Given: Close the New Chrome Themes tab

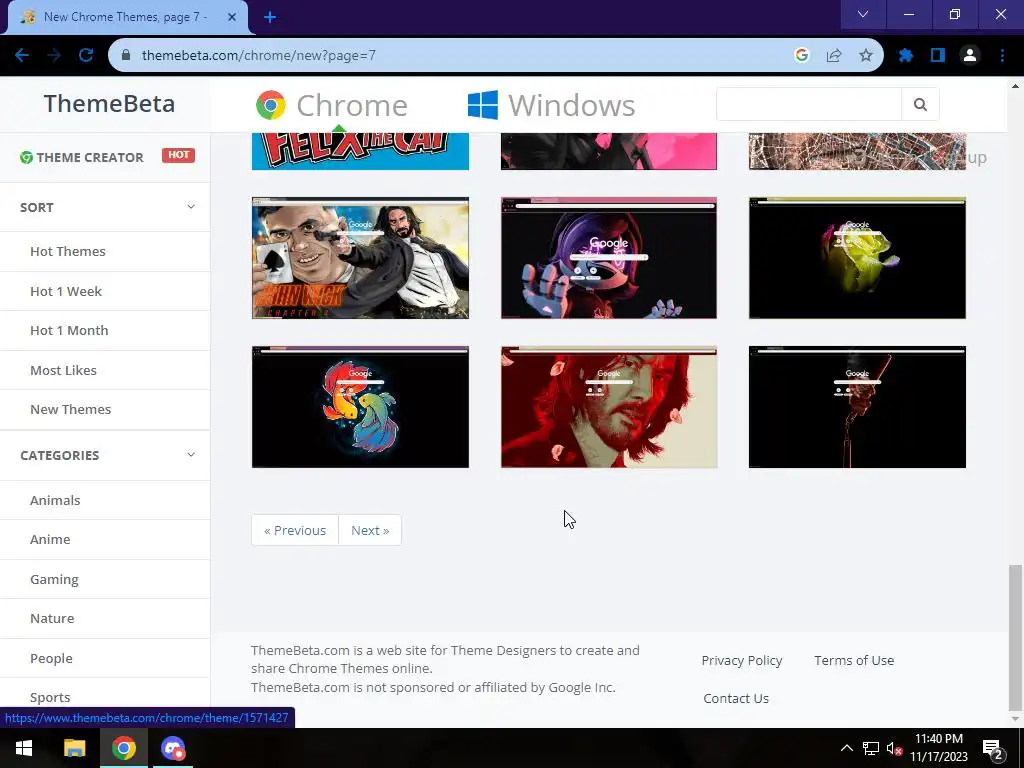Looking at the screenshot, I should 232,17.
